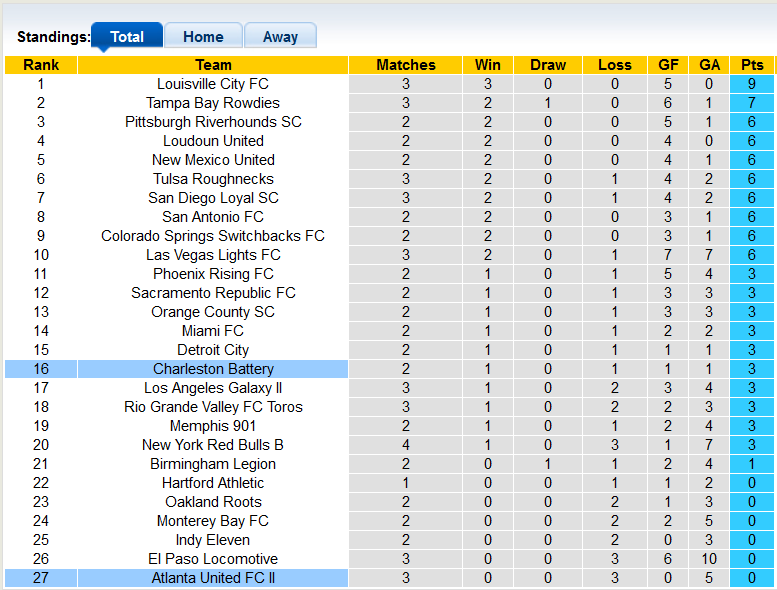Click the GA column header
The height and width of the screenshot is (590, 777).
click(x=710, y=65)
